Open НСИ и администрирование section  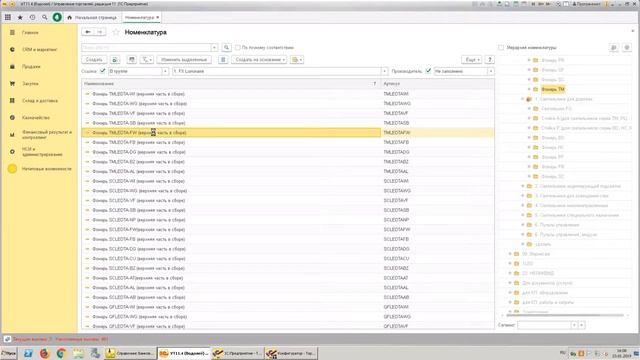pos(39,152)
